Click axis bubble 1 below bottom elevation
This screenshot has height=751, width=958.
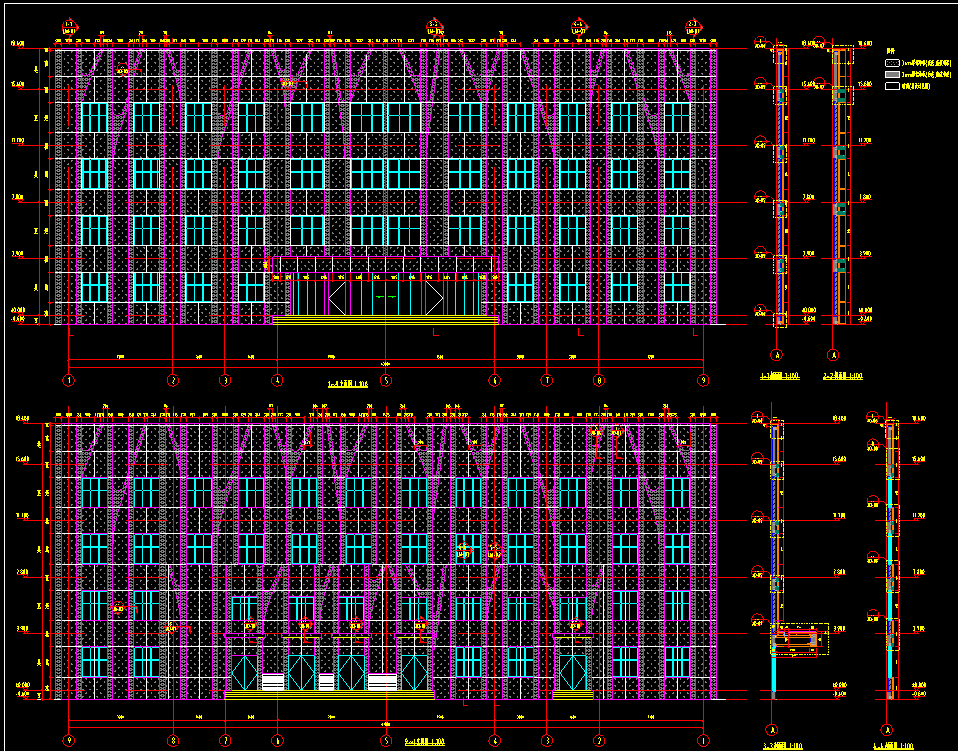703,741
